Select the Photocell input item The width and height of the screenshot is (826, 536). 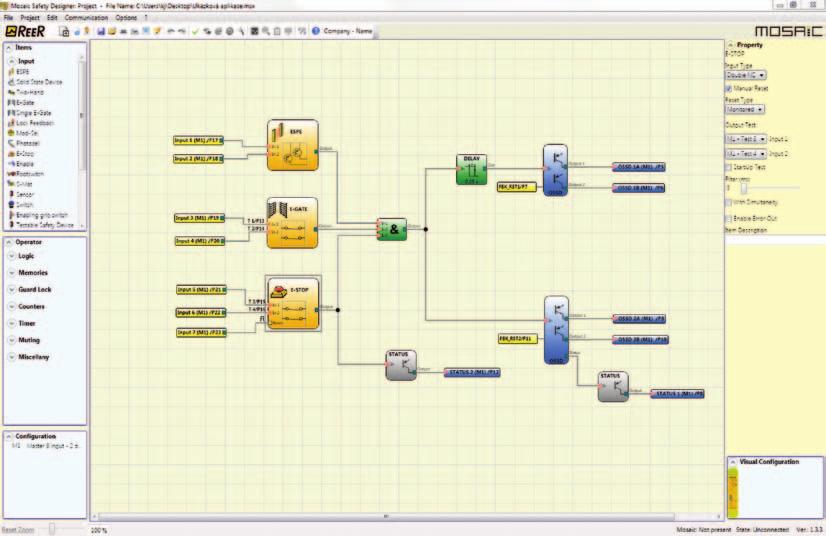(24, 143)
